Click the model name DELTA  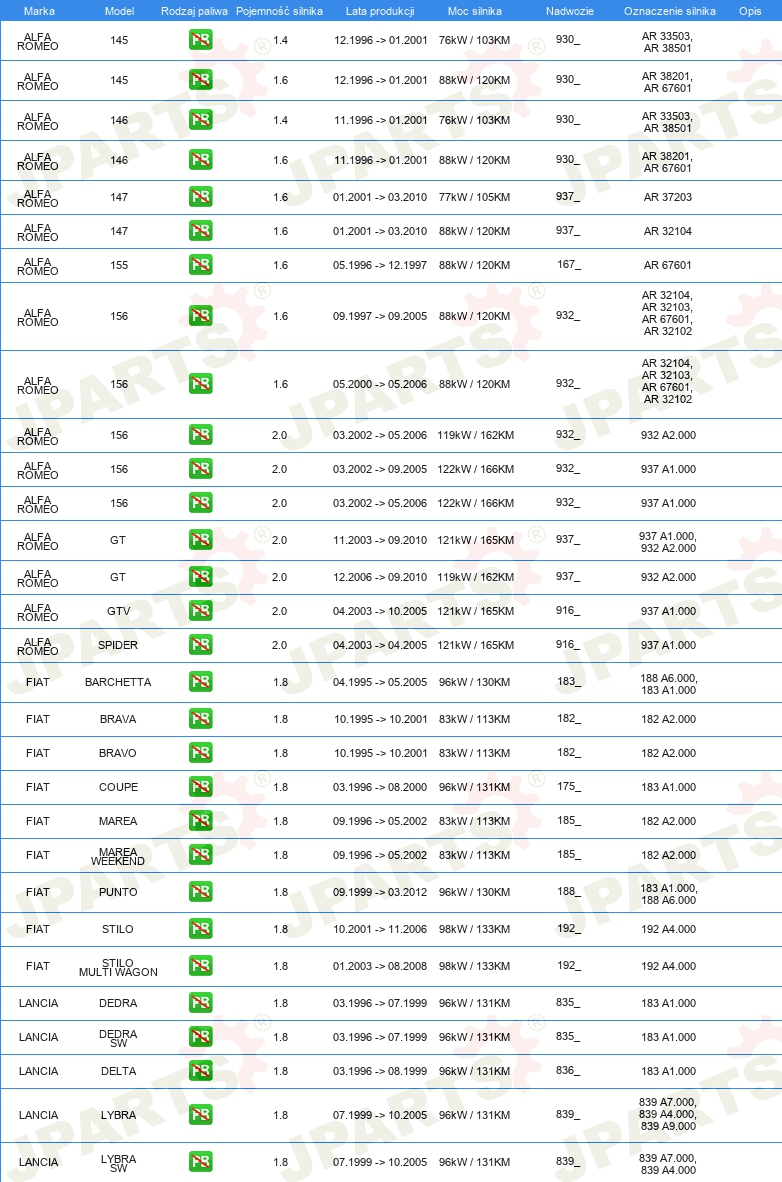tap(118, 1071)
